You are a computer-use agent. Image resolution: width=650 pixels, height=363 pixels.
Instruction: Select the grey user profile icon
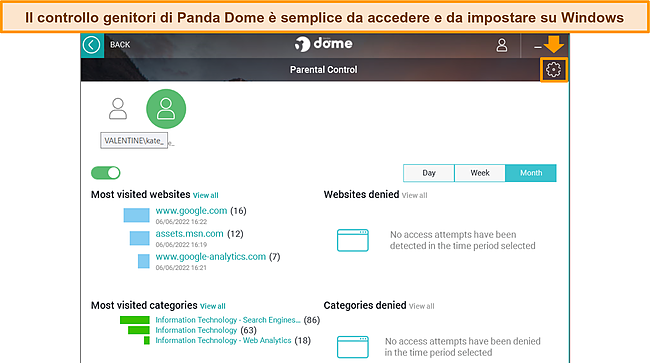point(118,109)
